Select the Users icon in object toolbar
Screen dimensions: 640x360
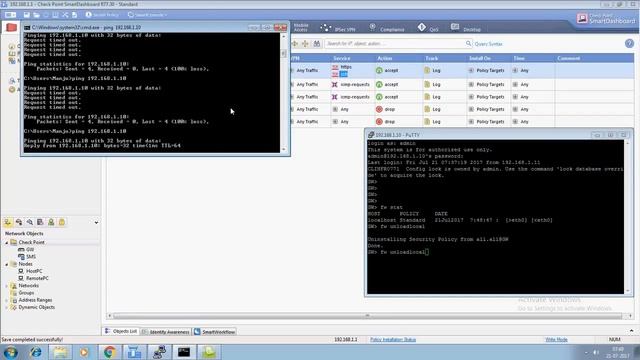(x=51, y=222)
